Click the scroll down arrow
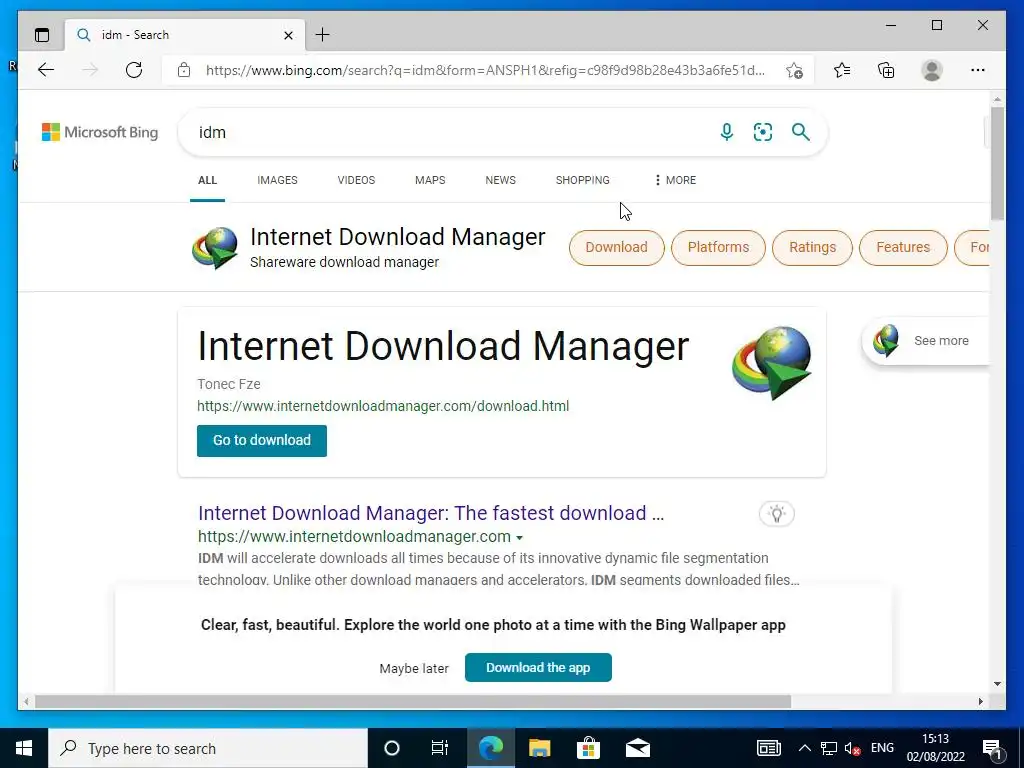Viewport: 1024px width, 768px height. point(997,684)
